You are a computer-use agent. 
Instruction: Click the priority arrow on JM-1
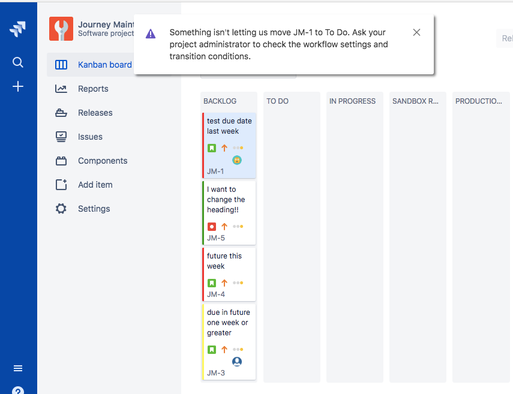click(x=224, y=148)
